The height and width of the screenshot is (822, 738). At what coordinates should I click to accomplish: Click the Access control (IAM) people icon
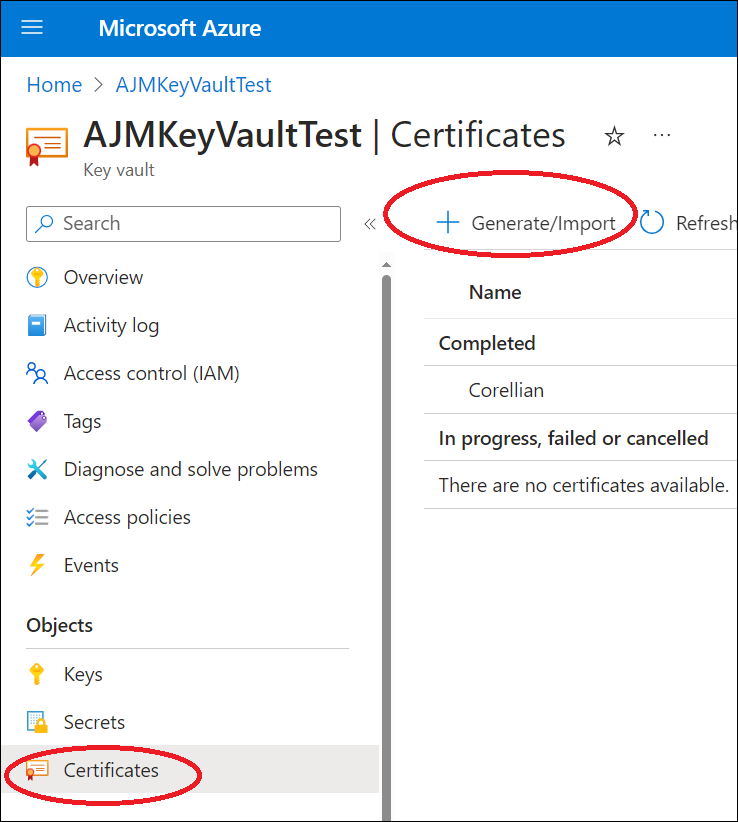[37, 373]
